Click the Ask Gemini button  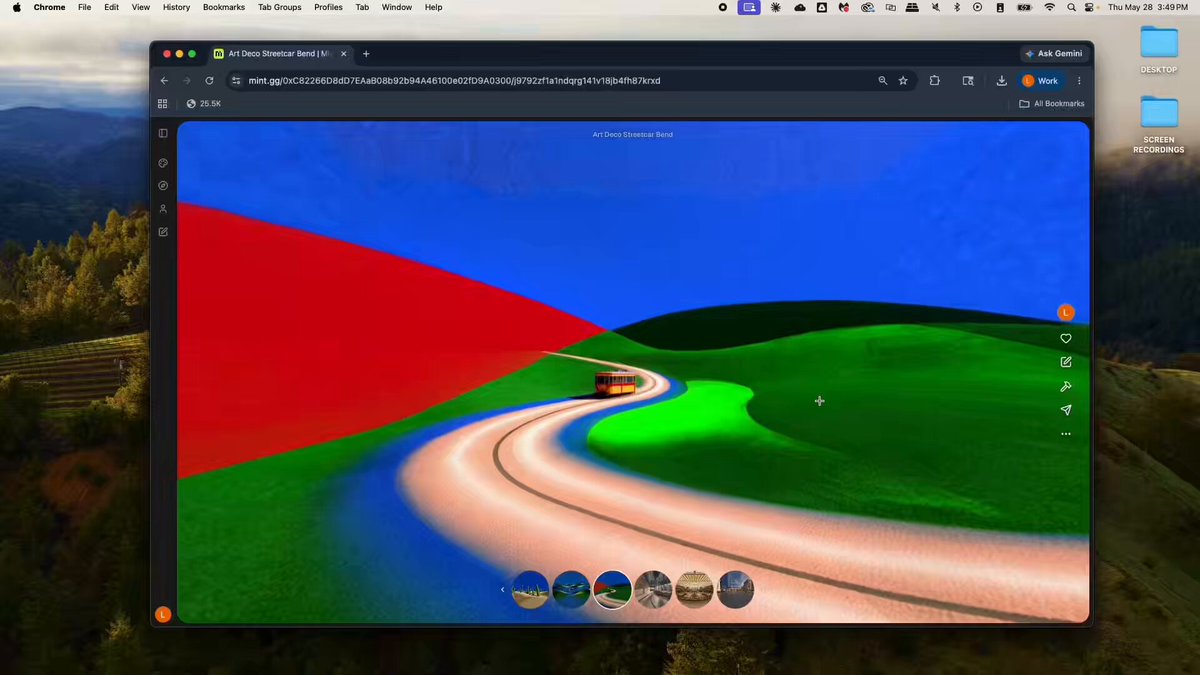(1053, 53)
